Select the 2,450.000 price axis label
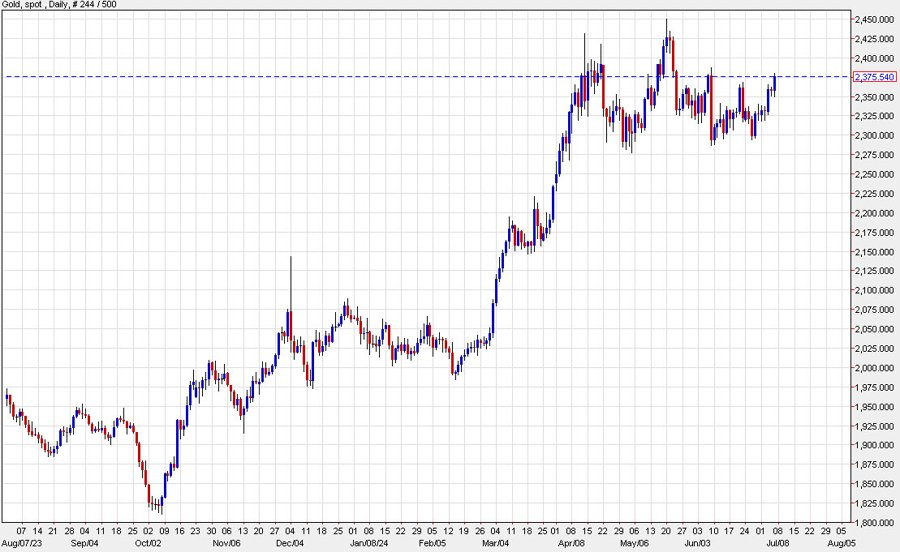The height and width of the screenshot is (552, 900). [874, 20]
